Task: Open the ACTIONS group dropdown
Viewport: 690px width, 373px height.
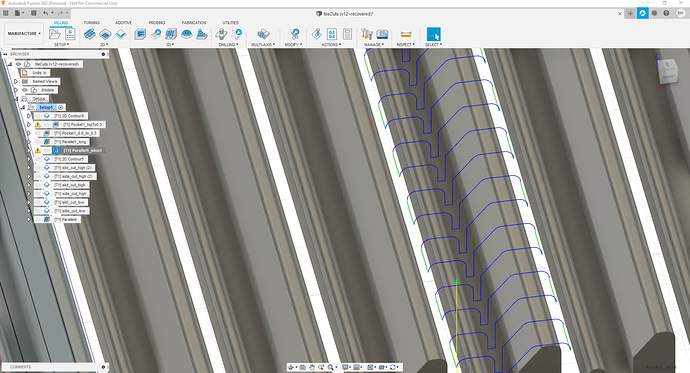Action: (x=331, y=44)
